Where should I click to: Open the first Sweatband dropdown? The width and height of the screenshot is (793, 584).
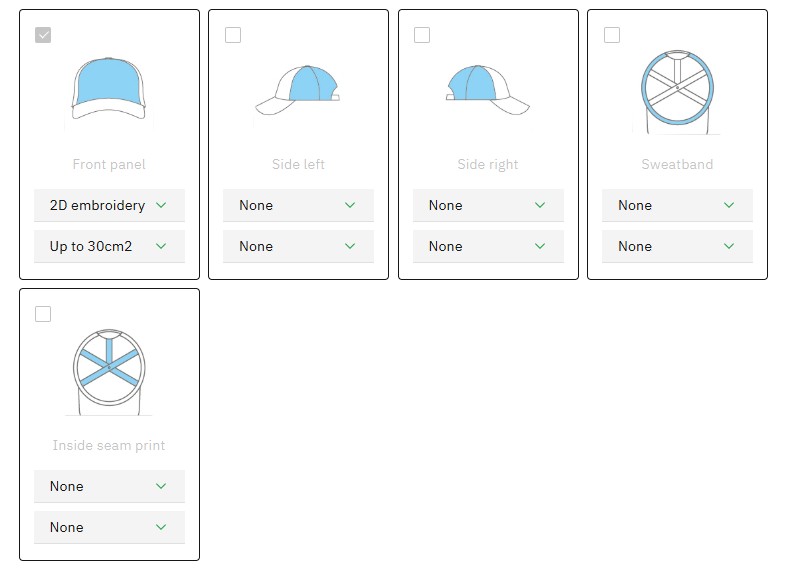click(x=677, y=205)
